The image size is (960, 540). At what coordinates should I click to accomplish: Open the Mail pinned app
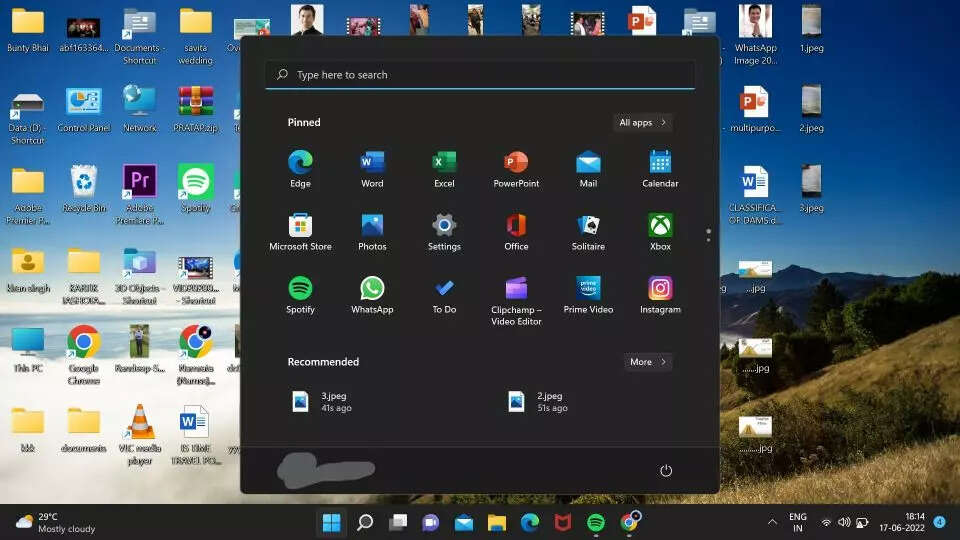coord(588,169)
